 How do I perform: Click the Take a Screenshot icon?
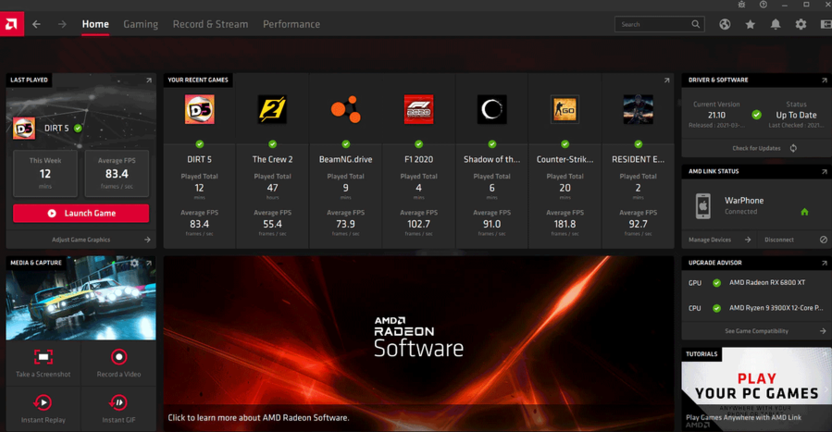pyautogui.click(x=43, y=357)
